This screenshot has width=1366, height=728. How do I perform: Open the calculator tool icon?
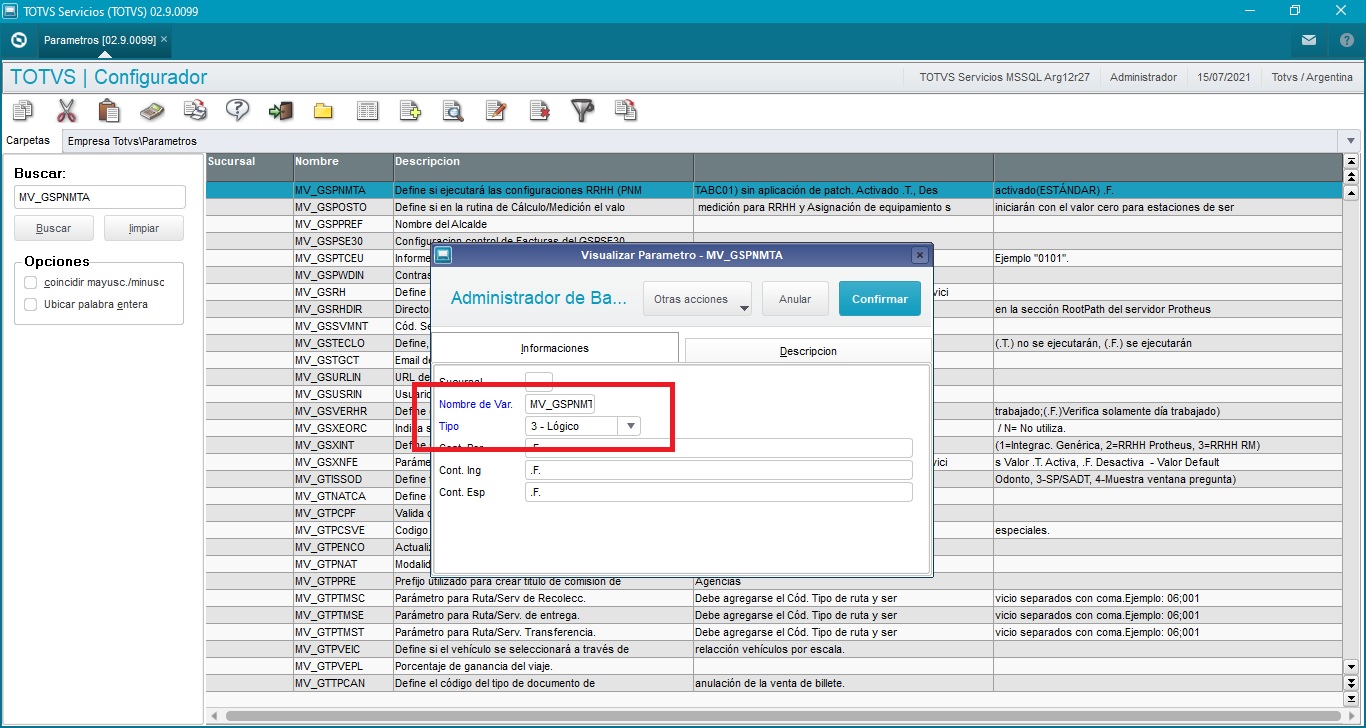[x=152, y=110]
